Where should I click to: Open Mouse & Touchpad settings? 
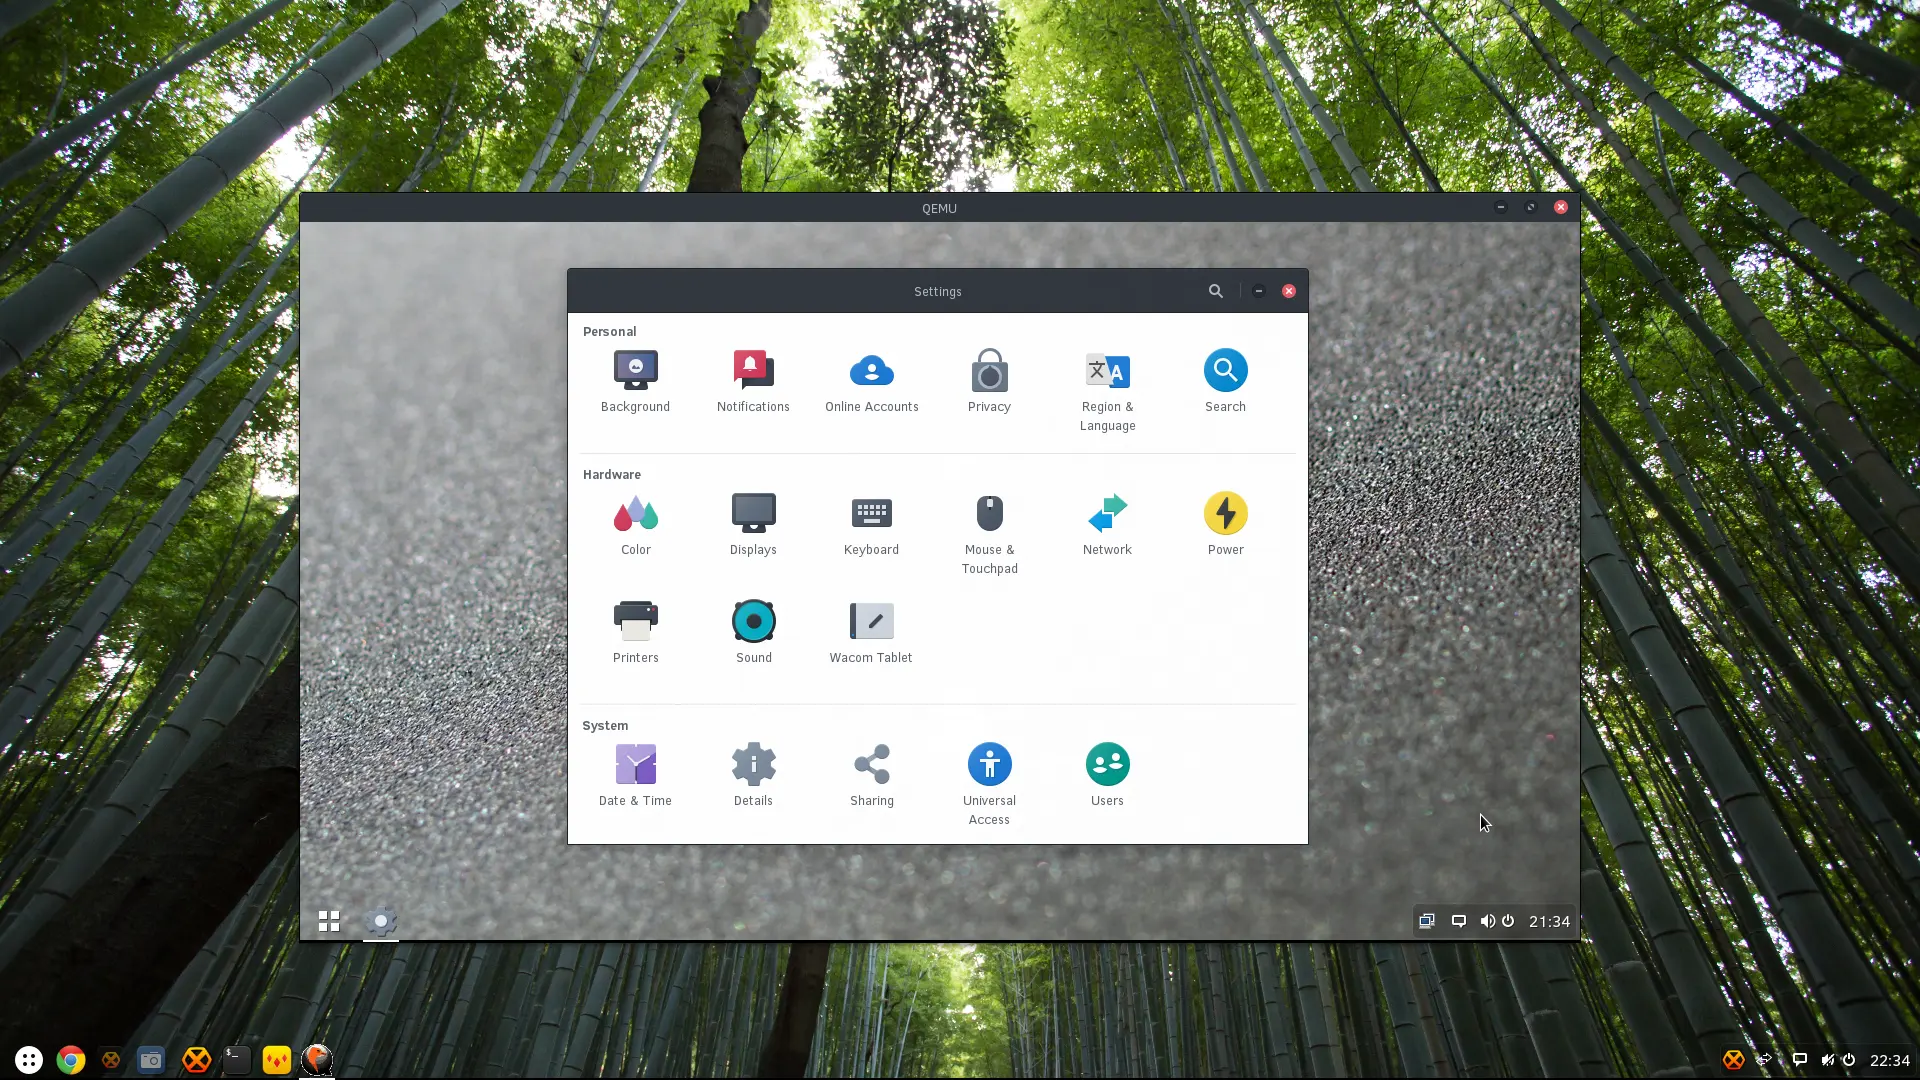point(989,534)
